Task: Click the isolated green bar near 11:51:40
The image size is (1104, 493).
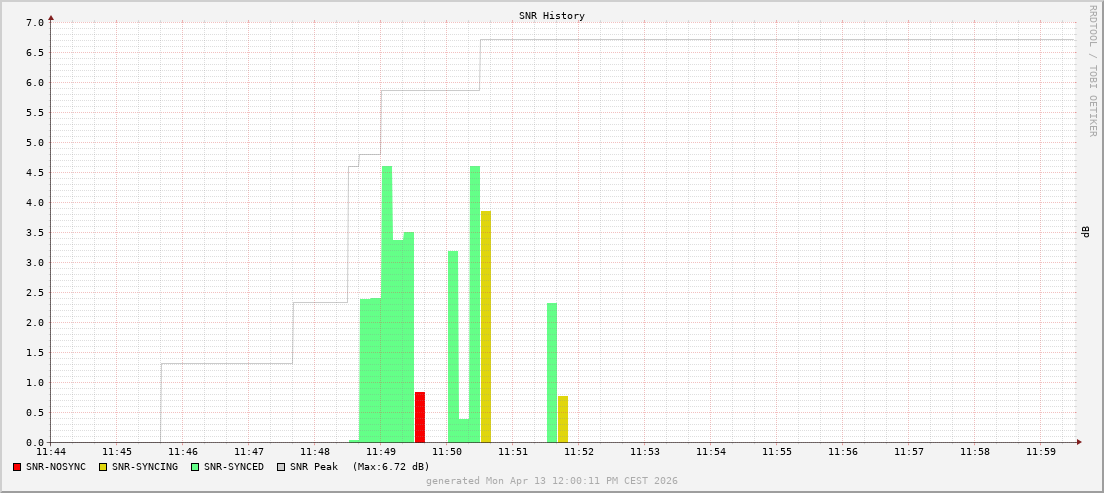Action: [552, 372]
